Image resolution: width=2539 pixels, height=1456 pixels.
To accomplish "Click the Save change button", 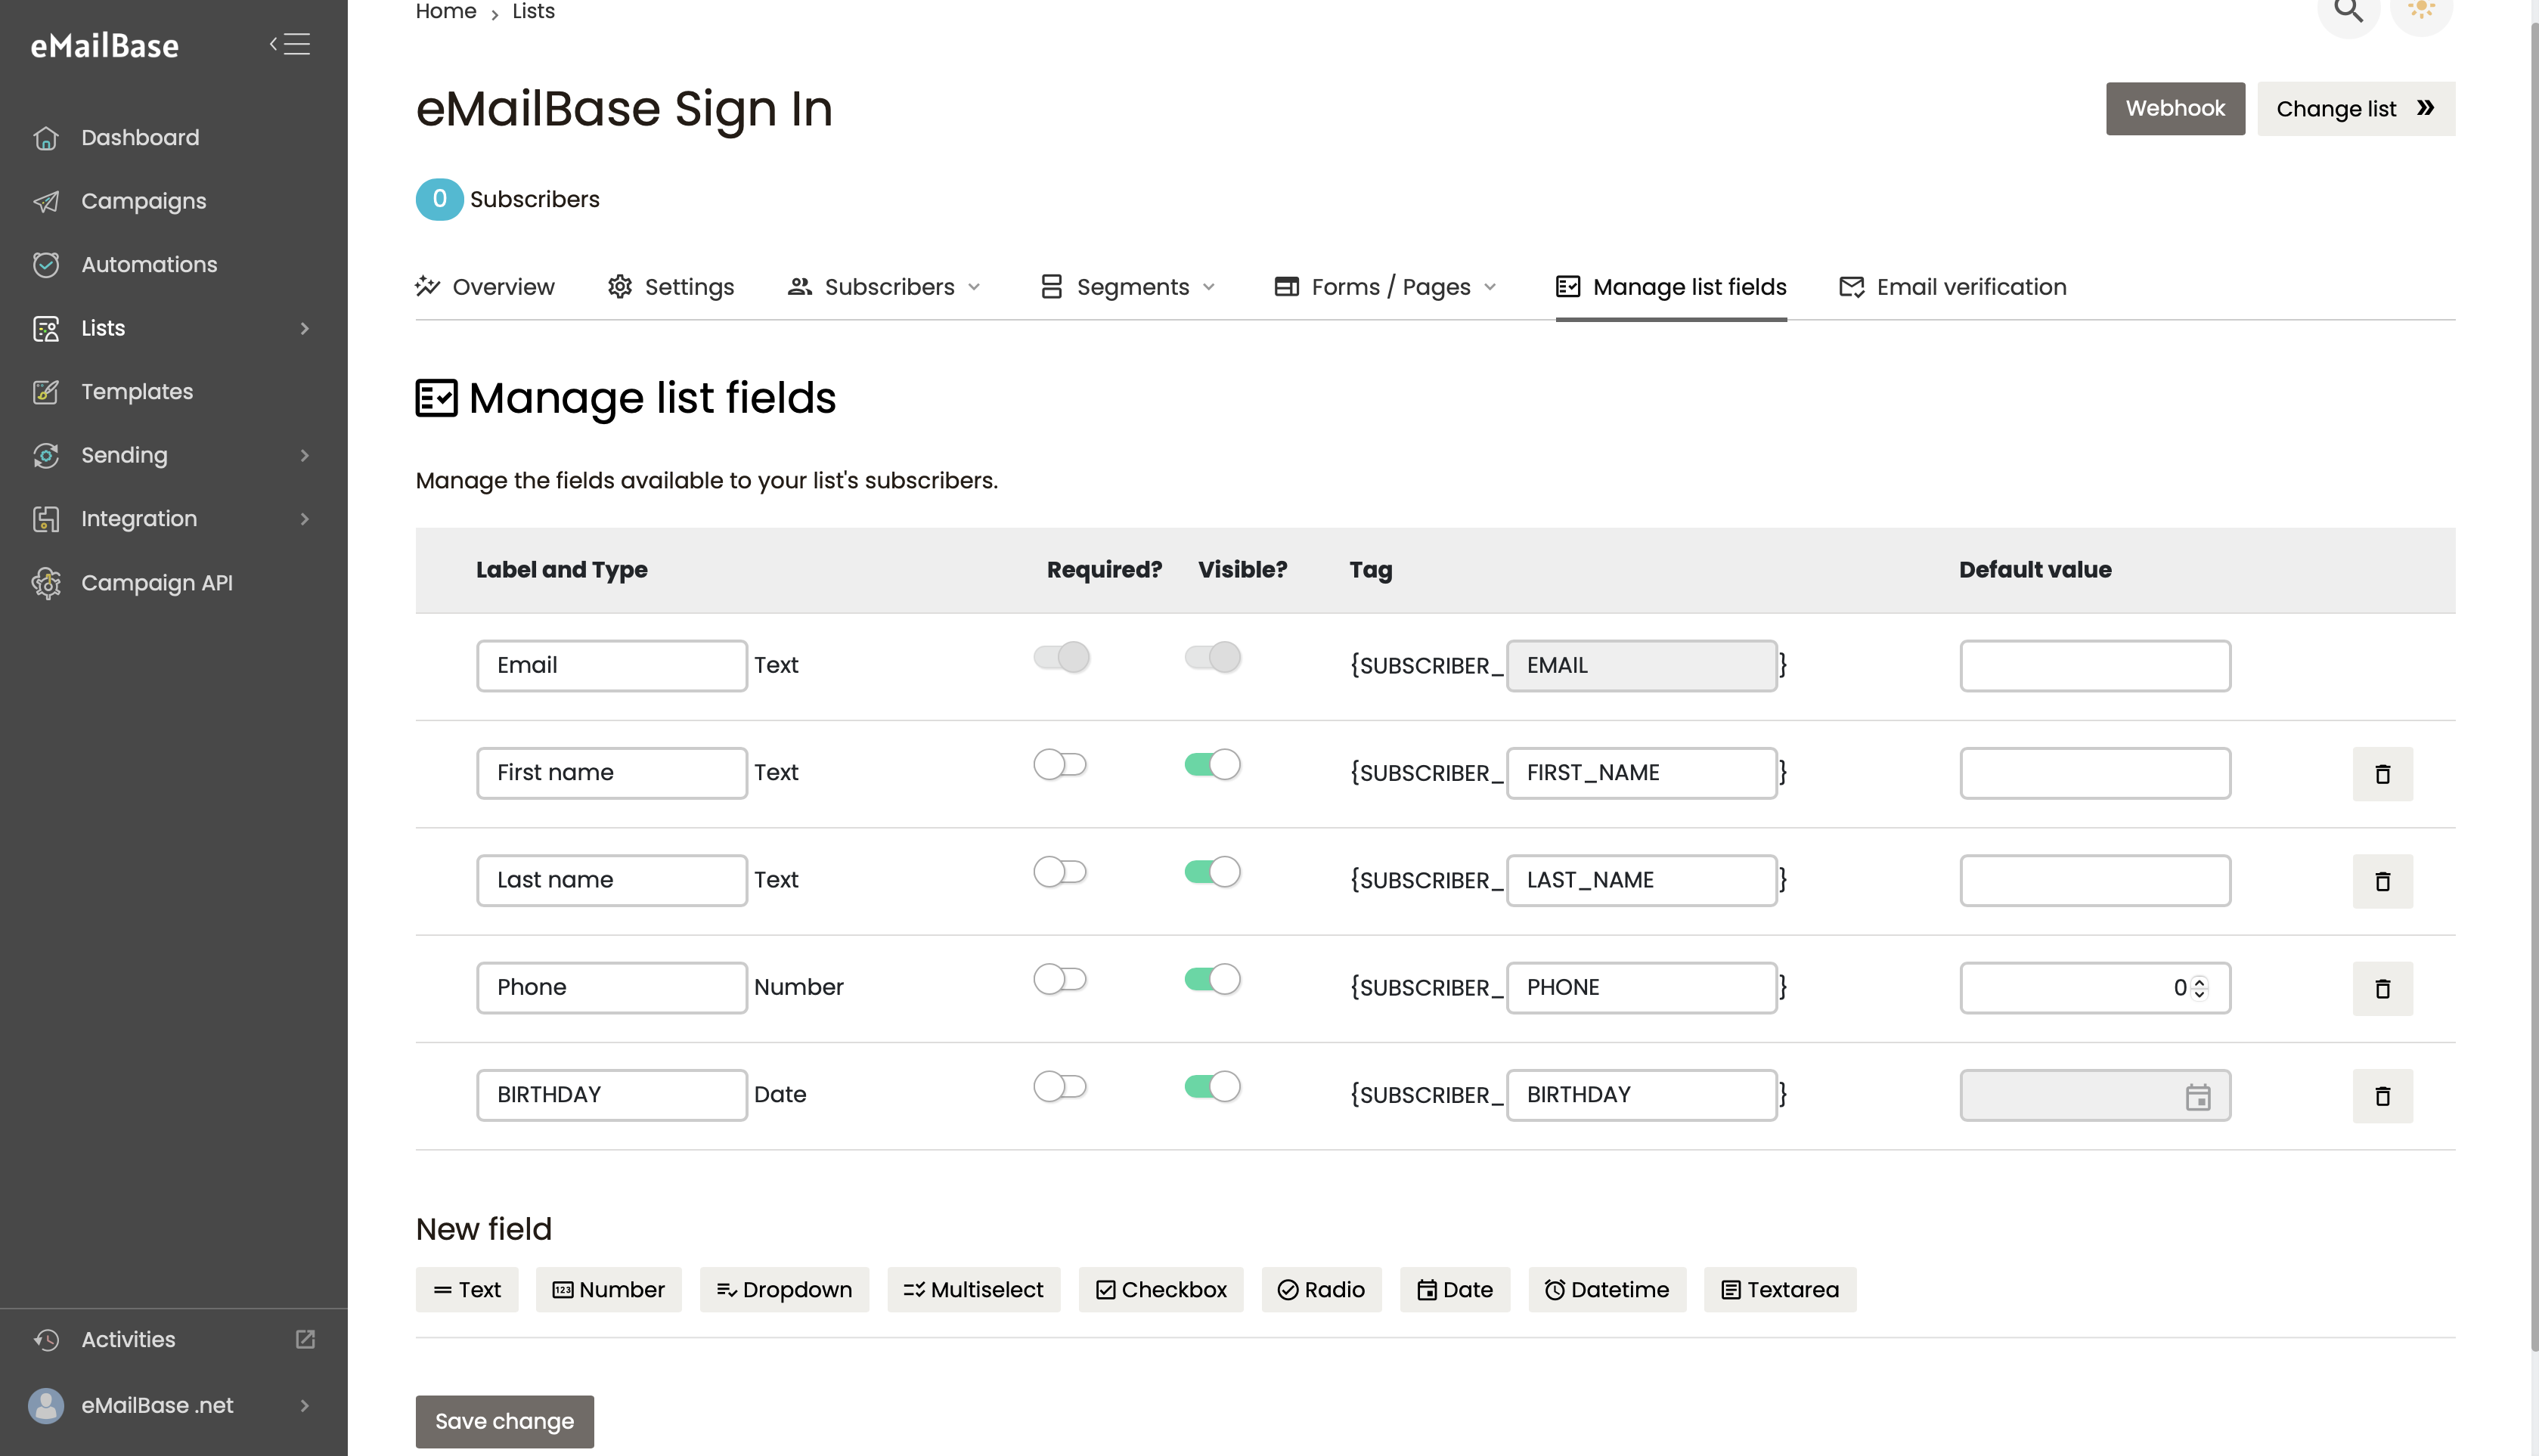I will (x=504, y=1421).
